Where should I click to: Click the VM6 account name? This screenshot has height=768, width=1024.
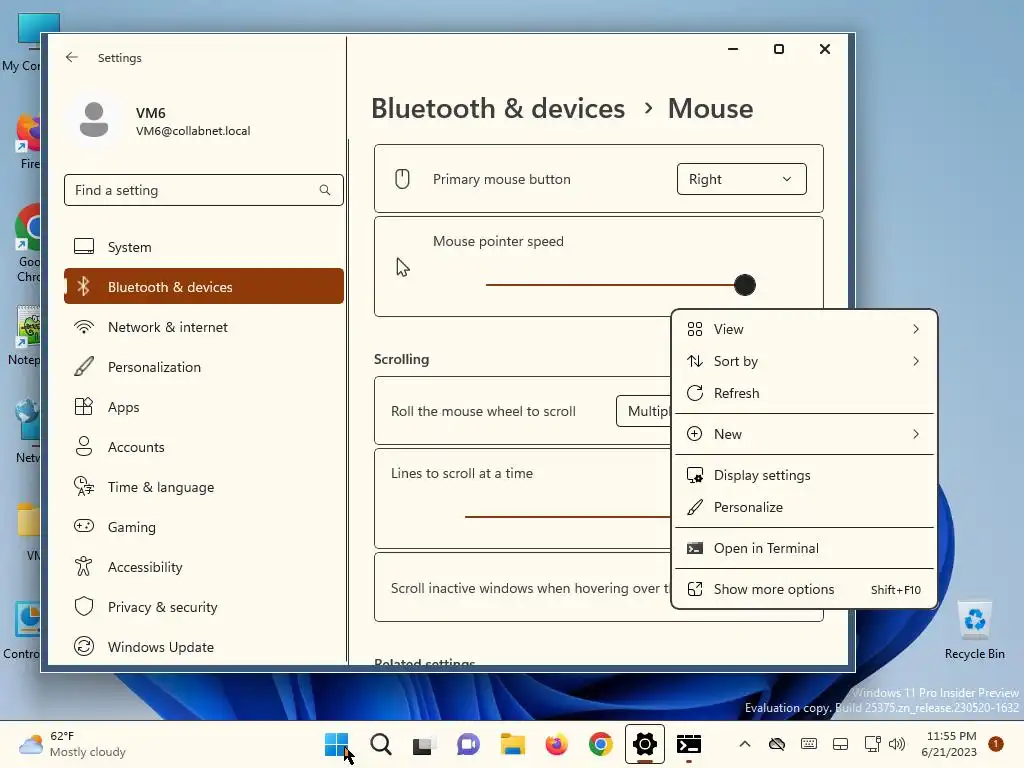150,113
